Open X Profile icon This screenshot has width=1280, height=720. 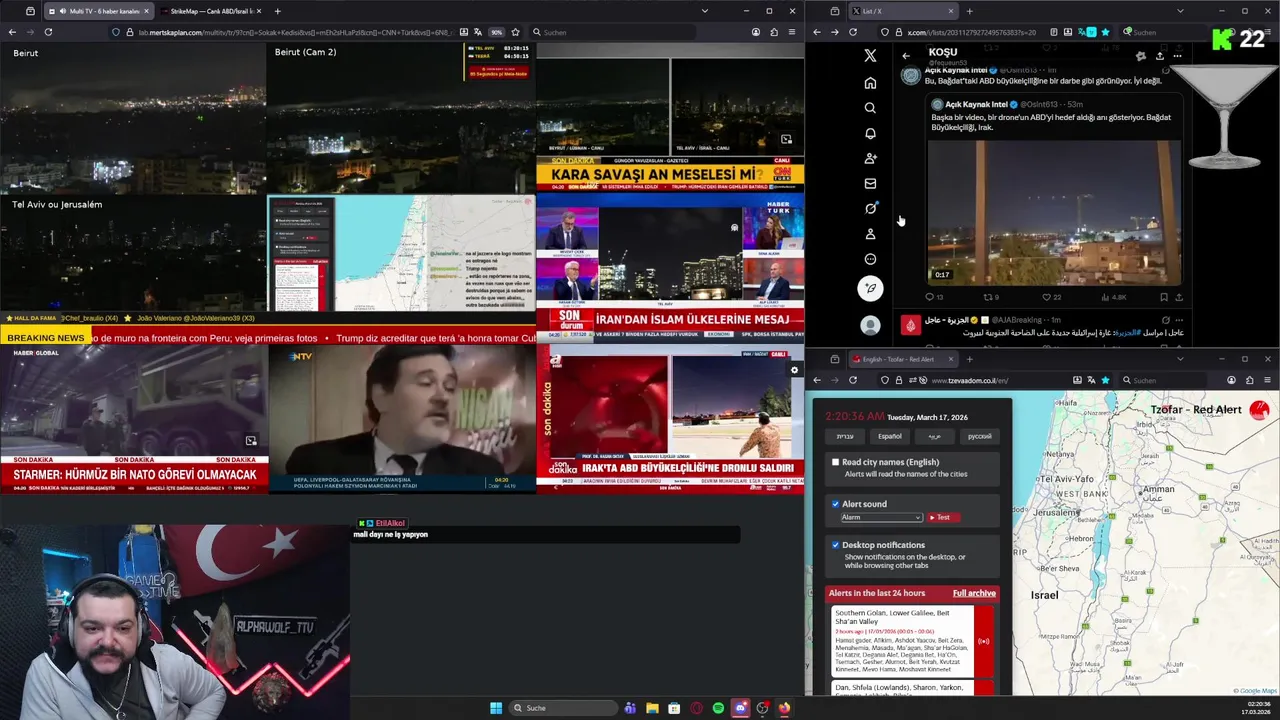[870, 234]
